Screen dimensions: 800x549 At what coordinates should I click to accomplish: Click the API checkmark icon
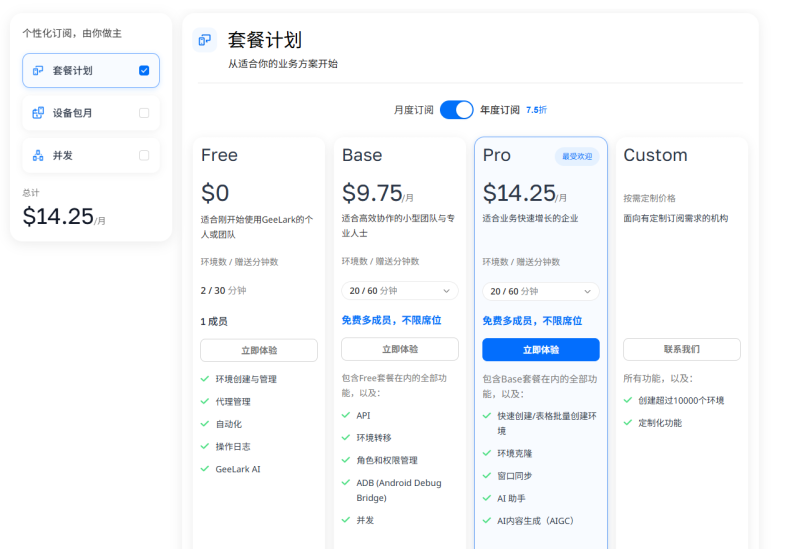[x=346, y=415]
